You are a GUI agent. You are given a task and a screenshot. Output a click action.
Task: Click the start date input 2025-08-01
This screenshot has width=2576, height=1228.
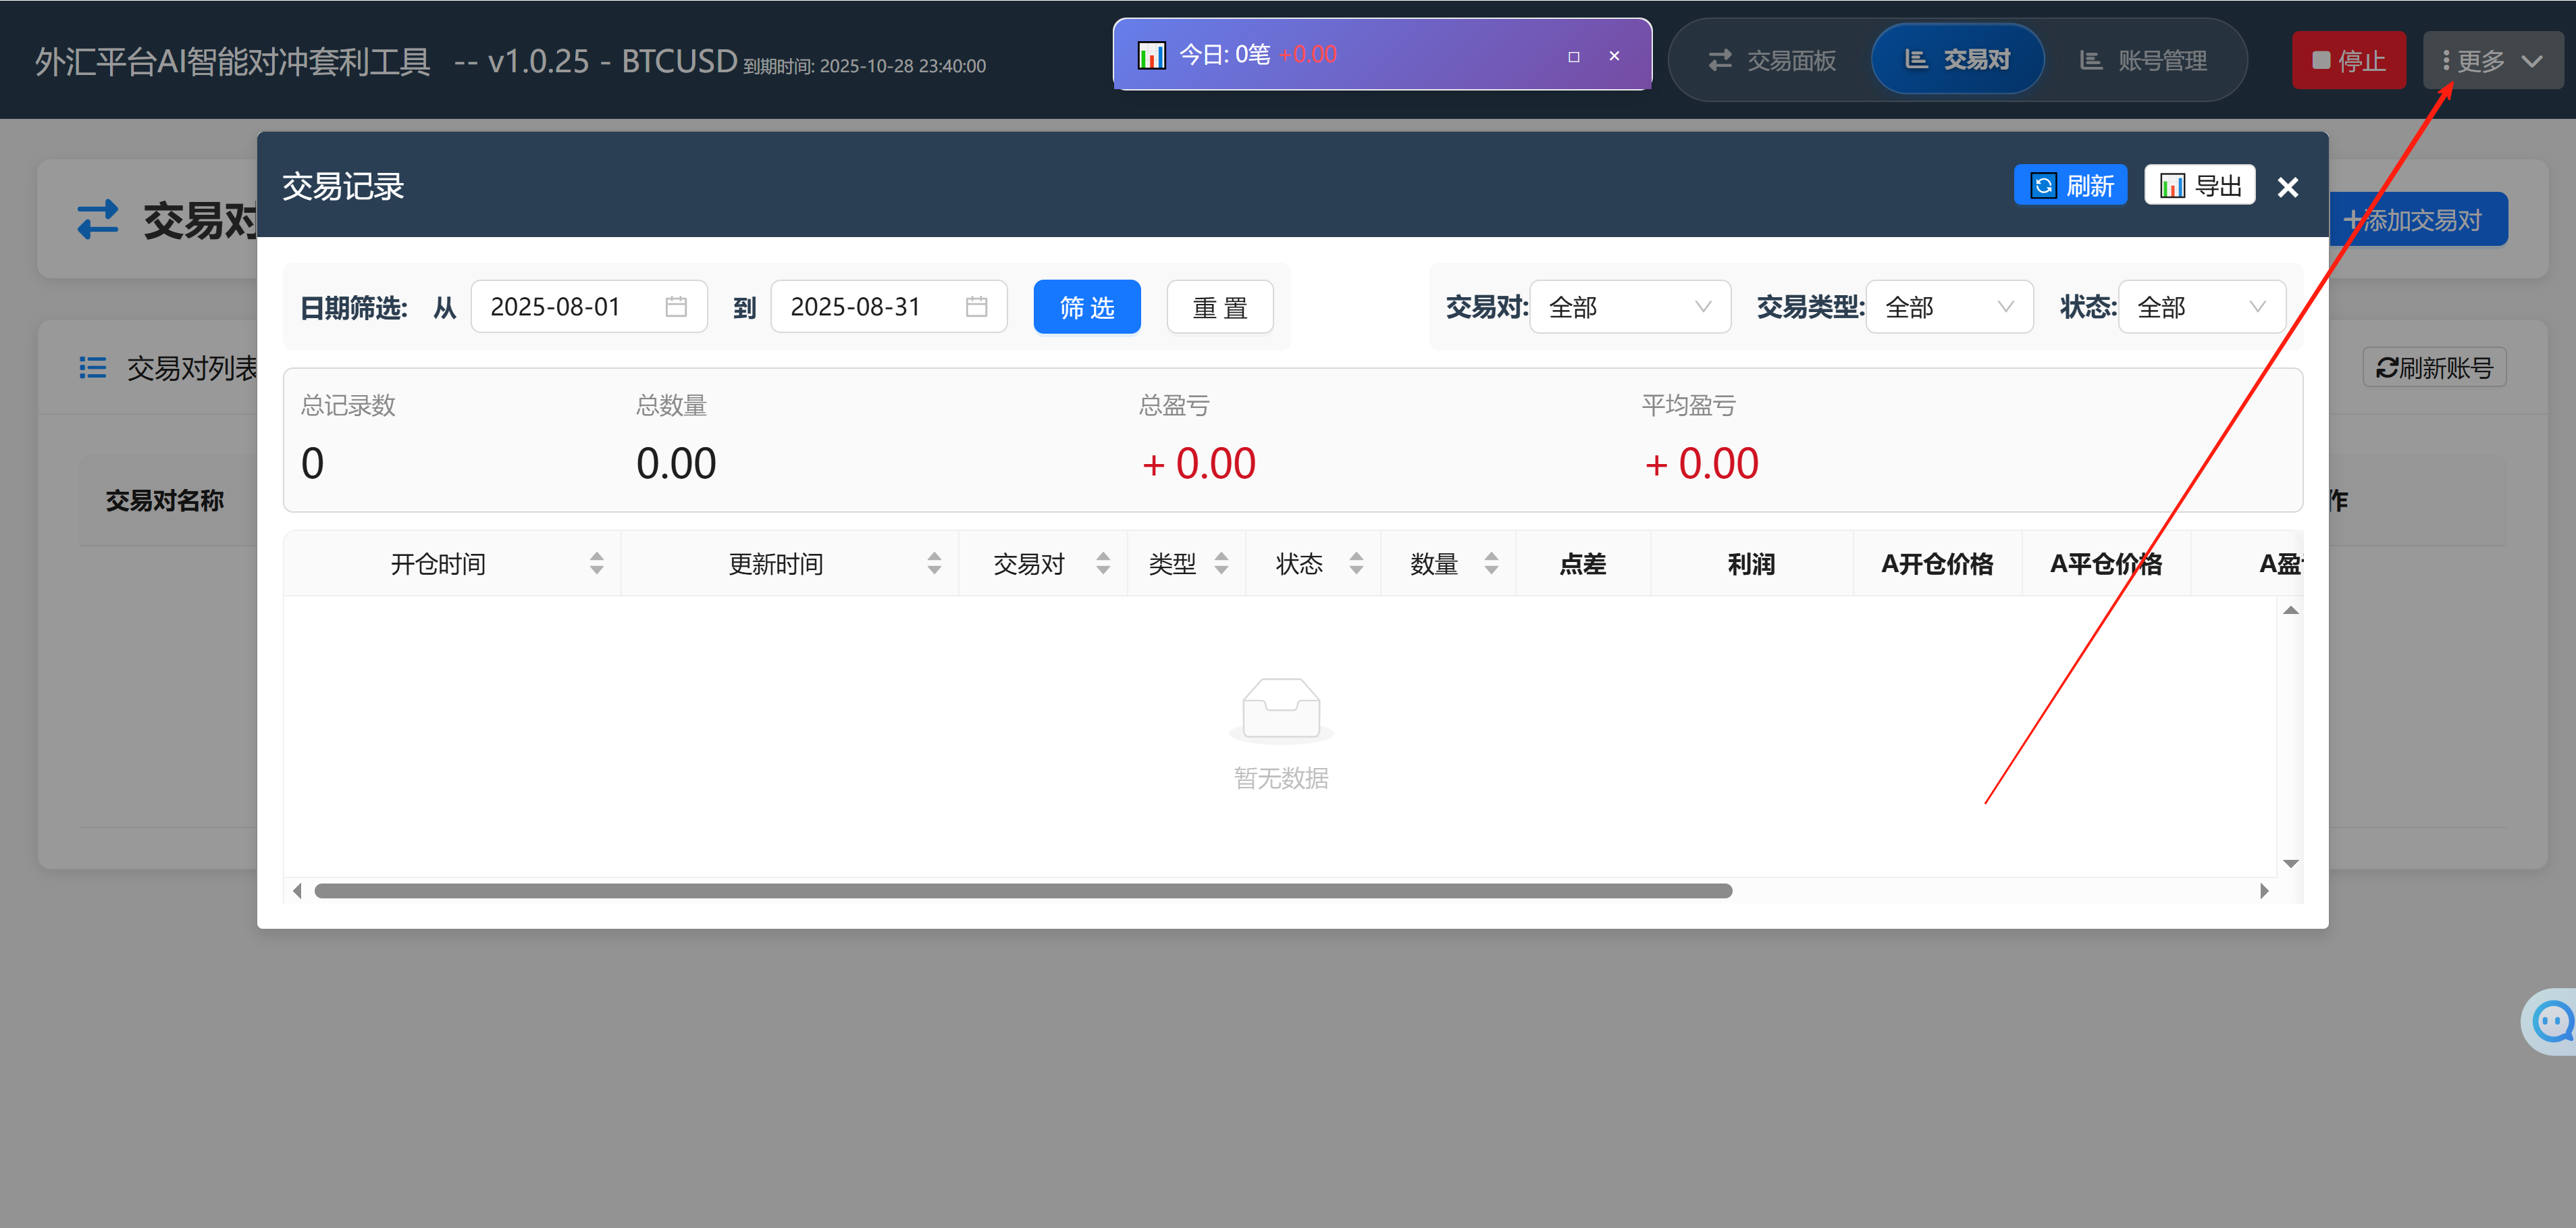pyautogui.click(x=556, y=307)
